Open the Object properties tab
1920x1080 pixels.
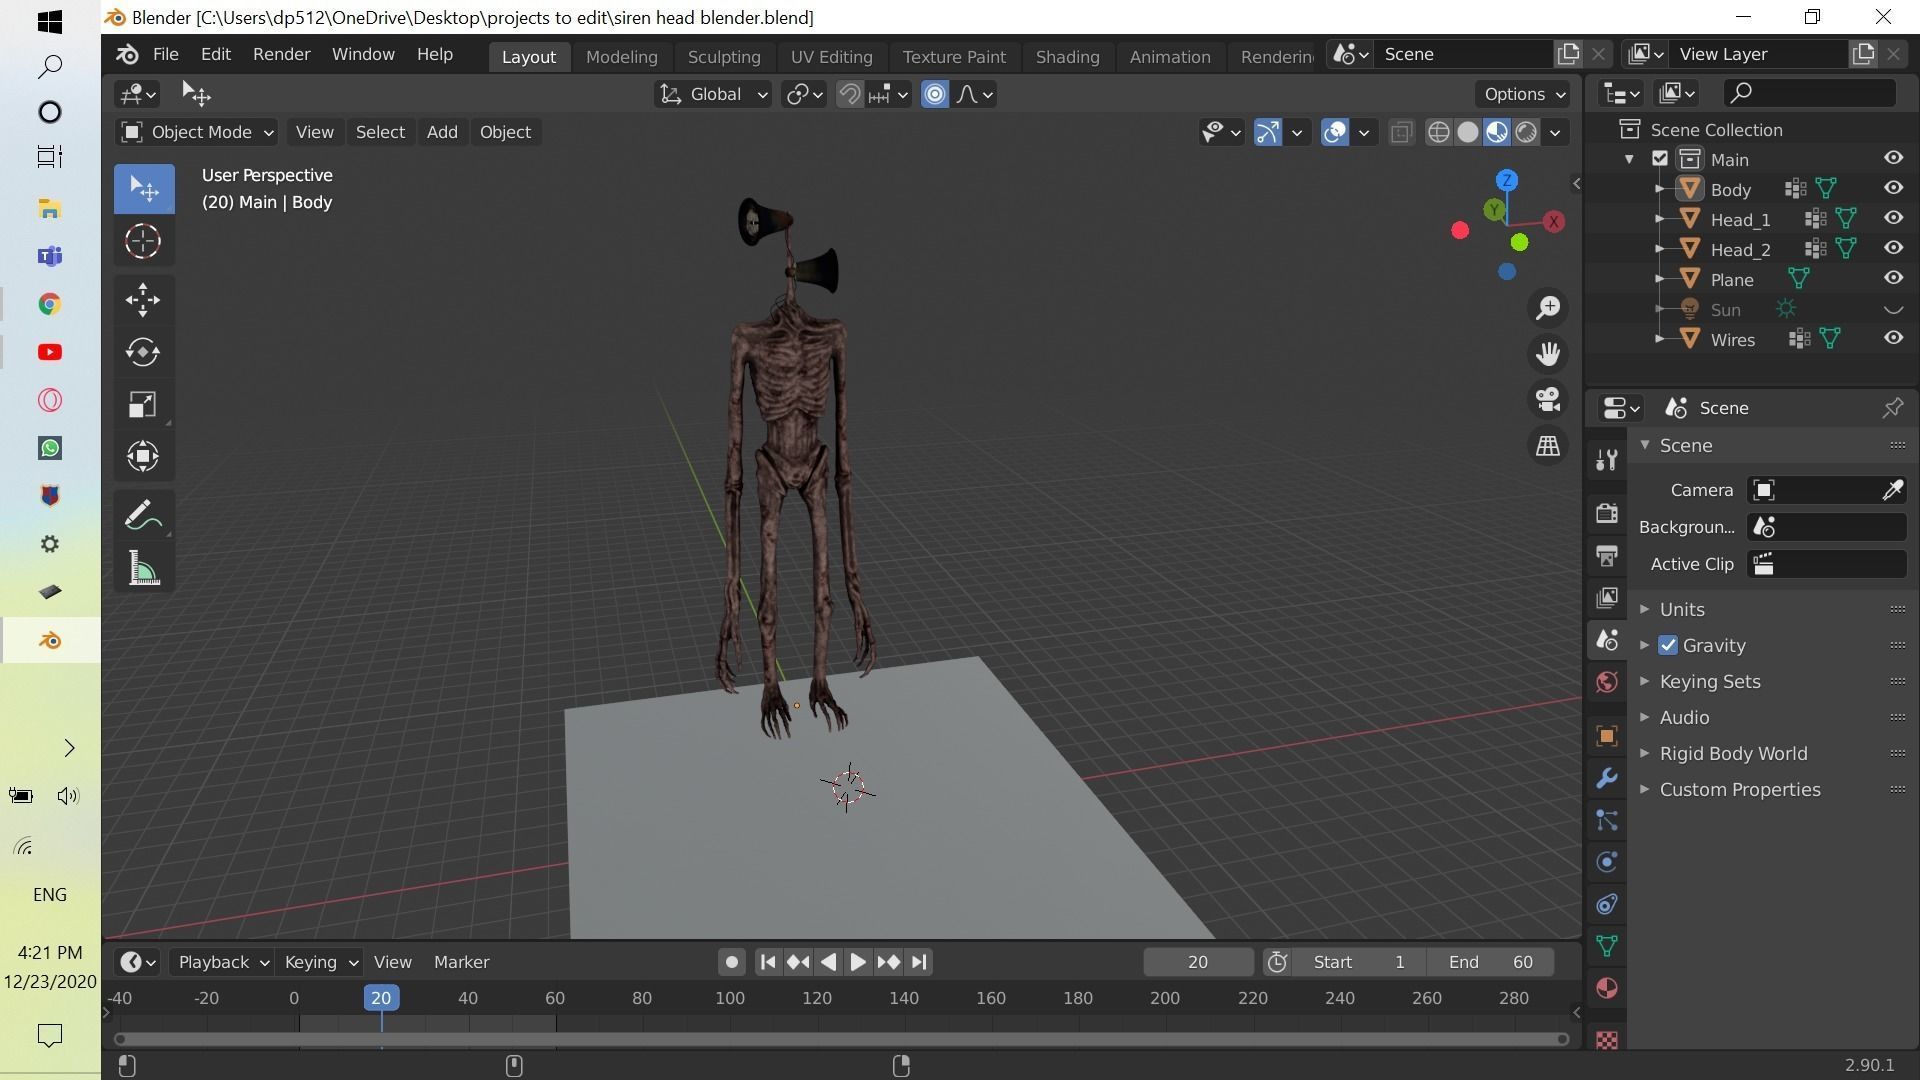tap(1607, 736)
